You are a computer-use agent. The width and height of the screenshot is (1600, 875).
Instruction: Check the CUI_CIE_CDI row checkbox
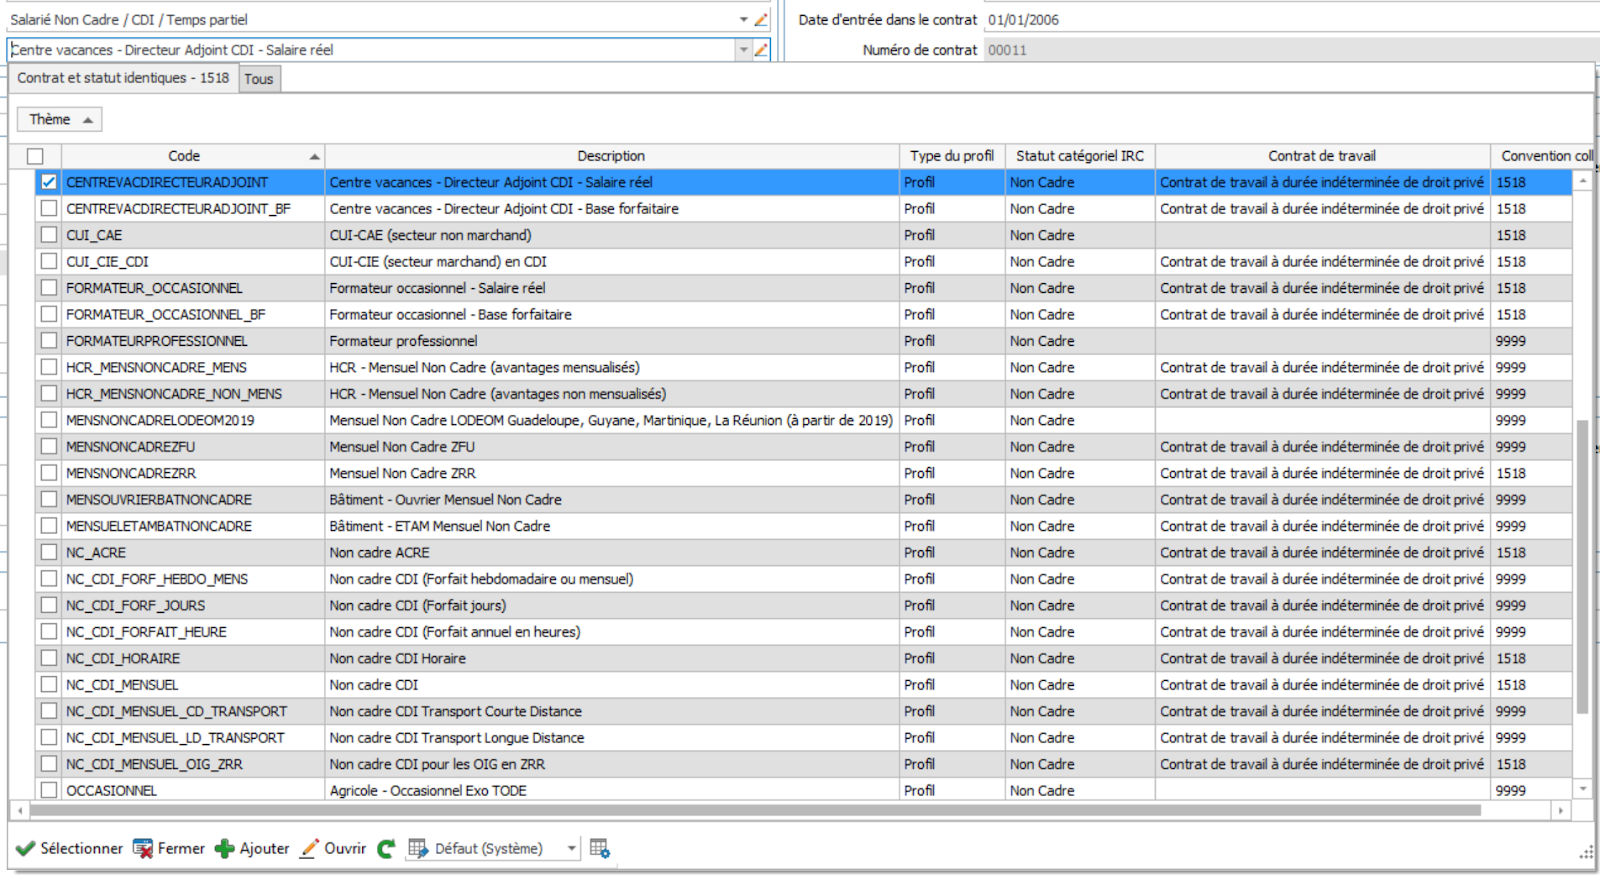[x=48, y=261]
